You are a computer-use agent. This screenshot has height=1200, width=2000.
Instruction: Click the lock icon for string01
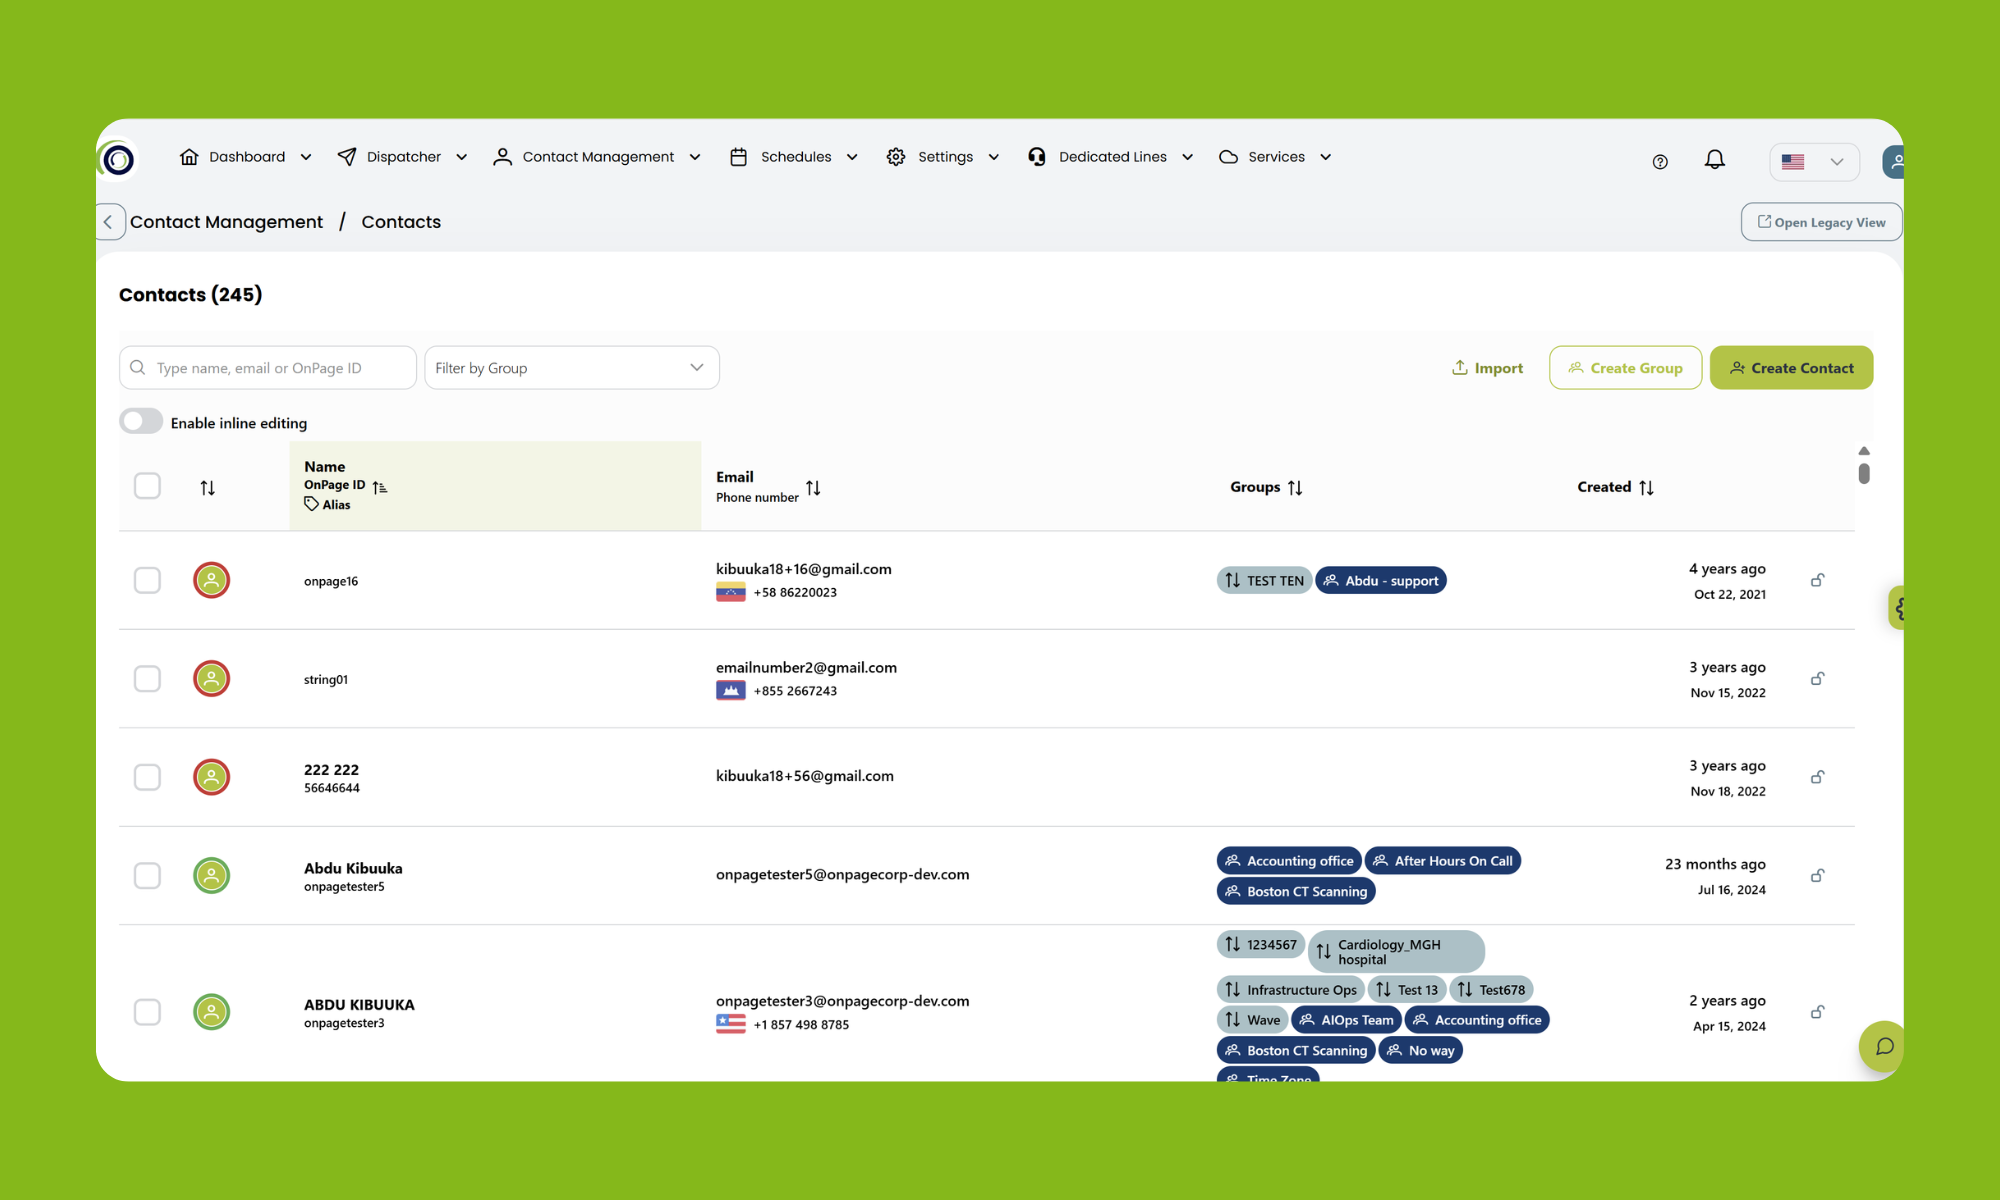[x=1818, y=679]
